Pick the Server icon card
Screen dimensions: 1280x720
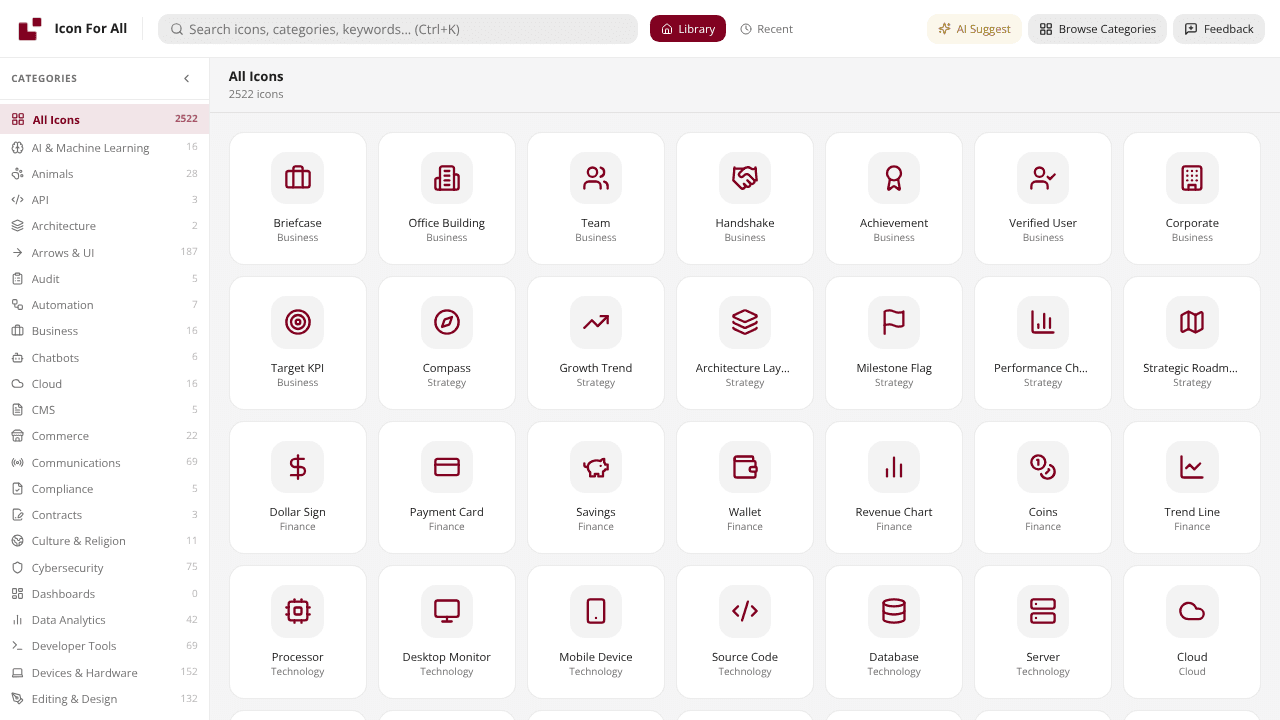1043,632
